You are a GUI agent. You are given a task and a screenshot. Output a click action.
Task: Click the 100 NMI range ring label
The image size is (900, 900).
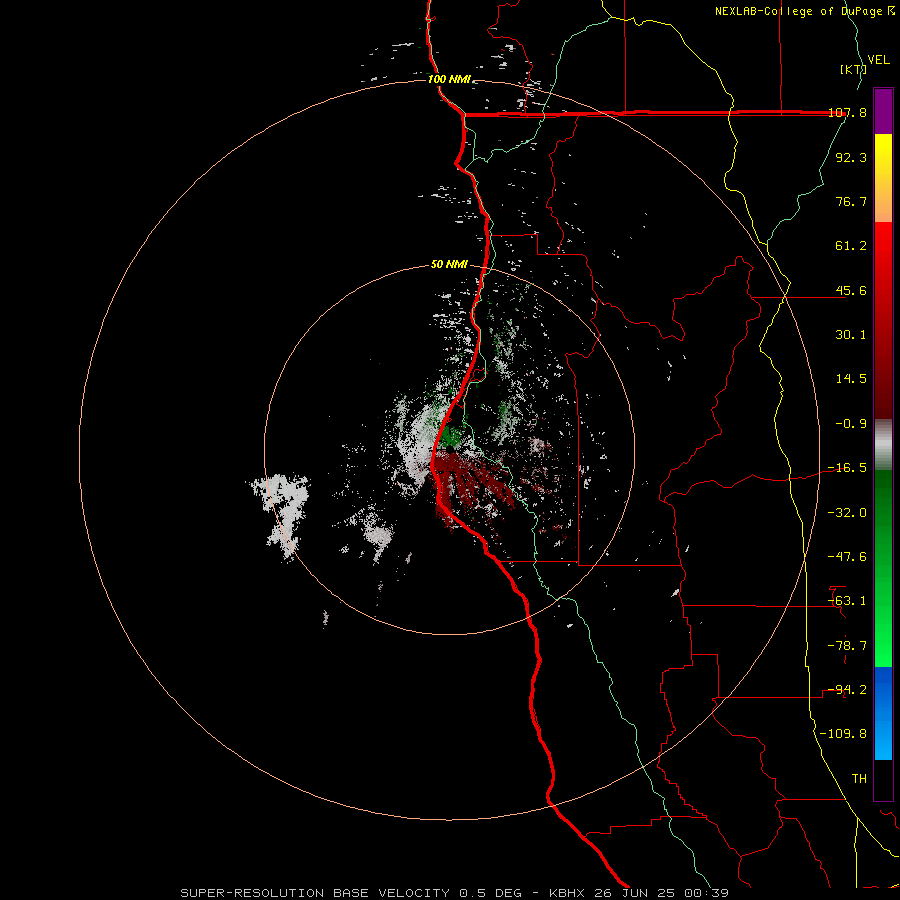coord(449,79)
